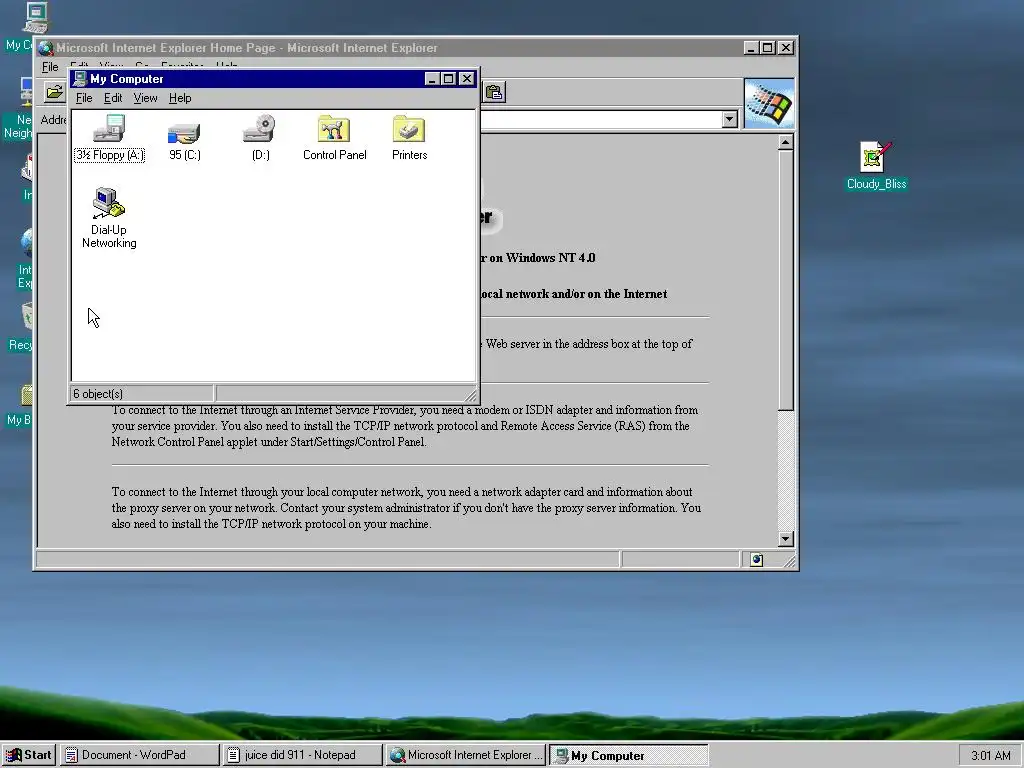The height and width of the screenshot is (768, 1024).
Task: Click the Start button
Action: click(x=29, y=755)
